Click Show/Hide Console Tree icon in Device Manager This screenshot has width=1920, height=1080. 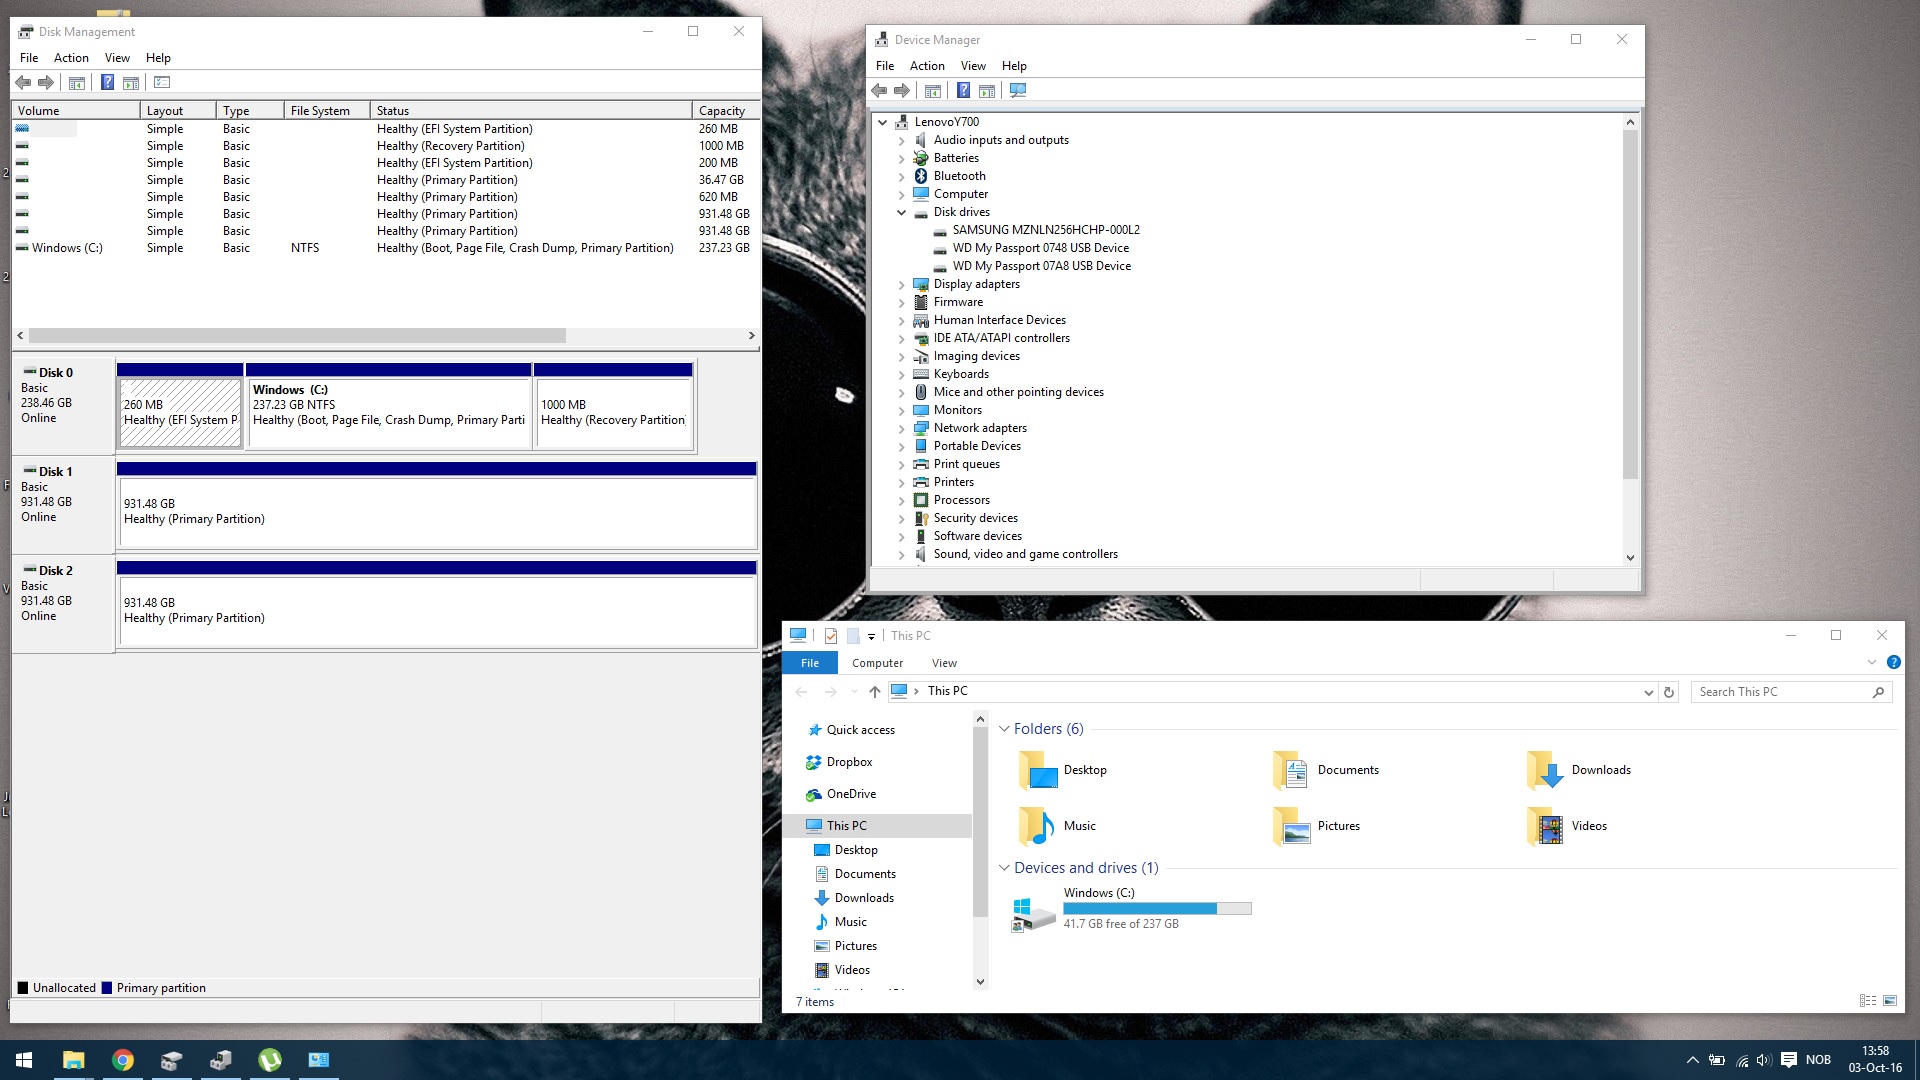pos(932,90)
